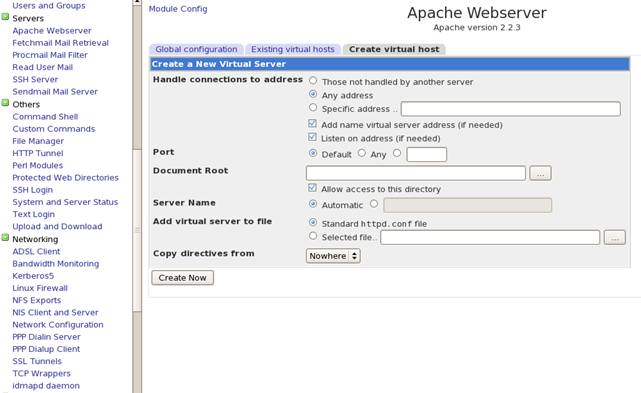Open Users and Groups link
Screen dimensions: 641x393
(49, 6)
